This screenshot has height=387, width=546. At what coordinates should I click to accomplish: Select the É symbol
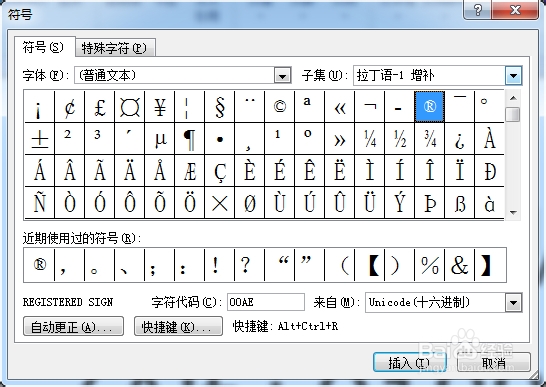coord(279,171)
